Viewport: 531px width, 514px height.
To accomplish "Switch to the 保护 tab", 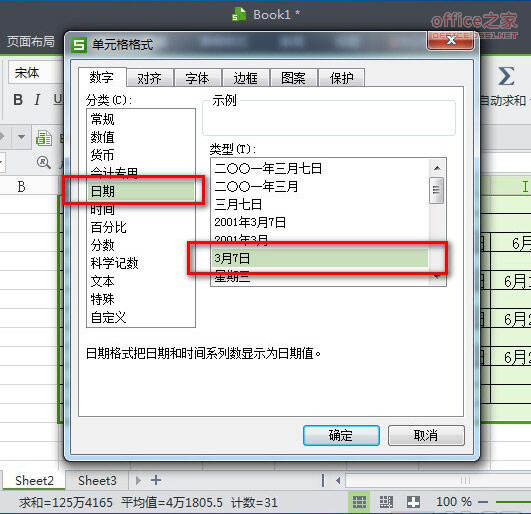I will [341, 78].
